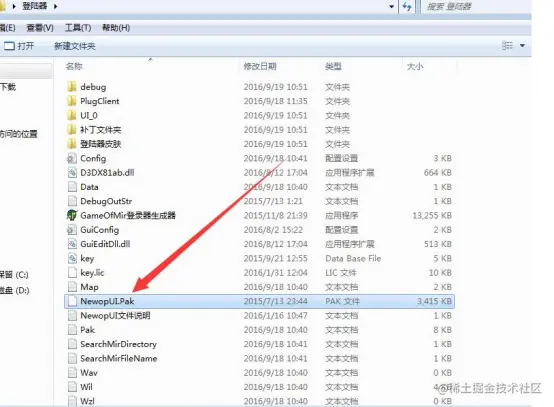This screenshot has width=554, height=407.
Task: Expand the arrow before 登陆器 in breadcrumb
Action: click(x=14, y=6)
